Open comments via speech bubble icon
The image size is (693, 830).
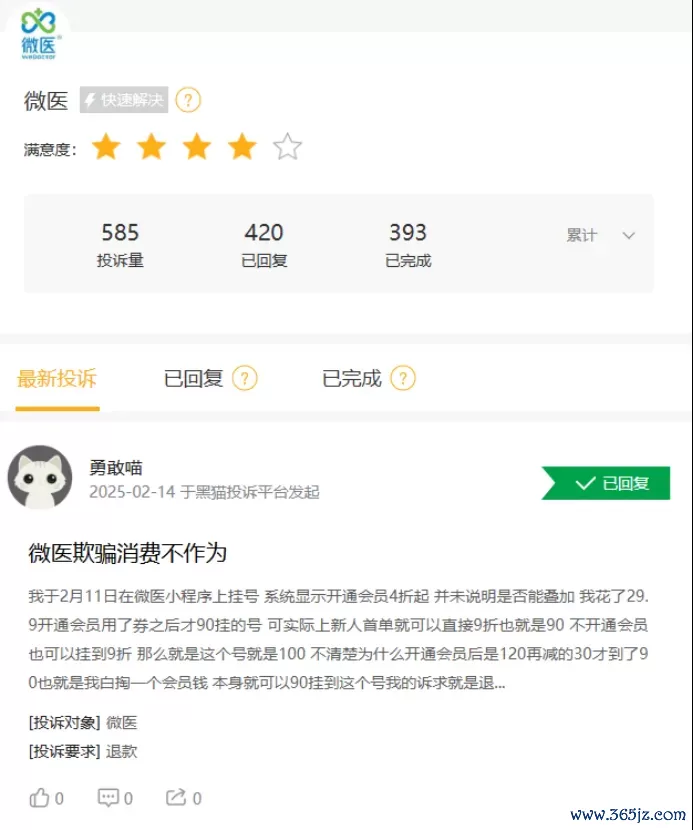(x=108, y=798)
